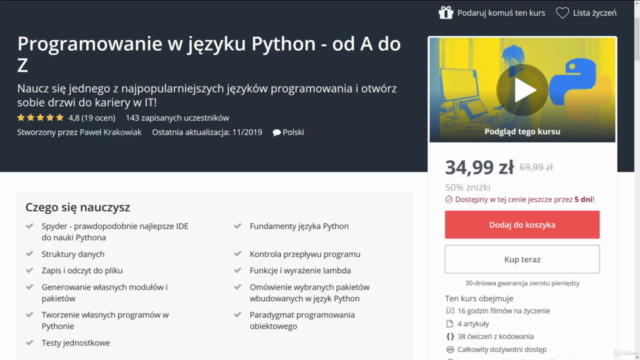Click 'Struktury danych' list item text
640x360 pixels.
[73, 254]
